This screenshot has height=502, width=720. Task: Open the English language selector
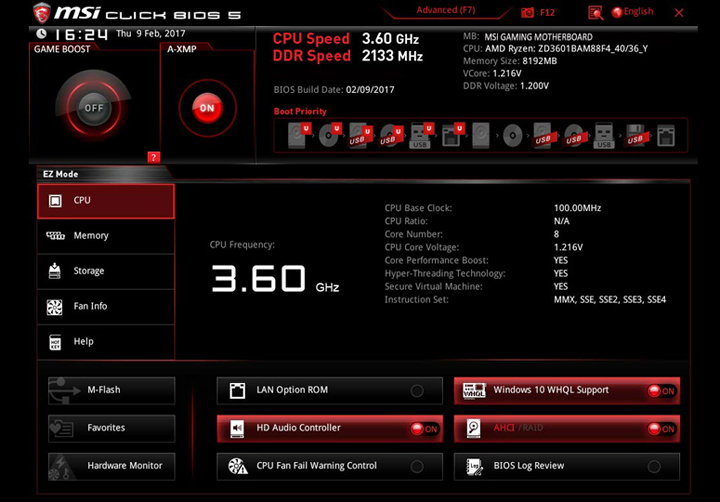click(632, 12)
